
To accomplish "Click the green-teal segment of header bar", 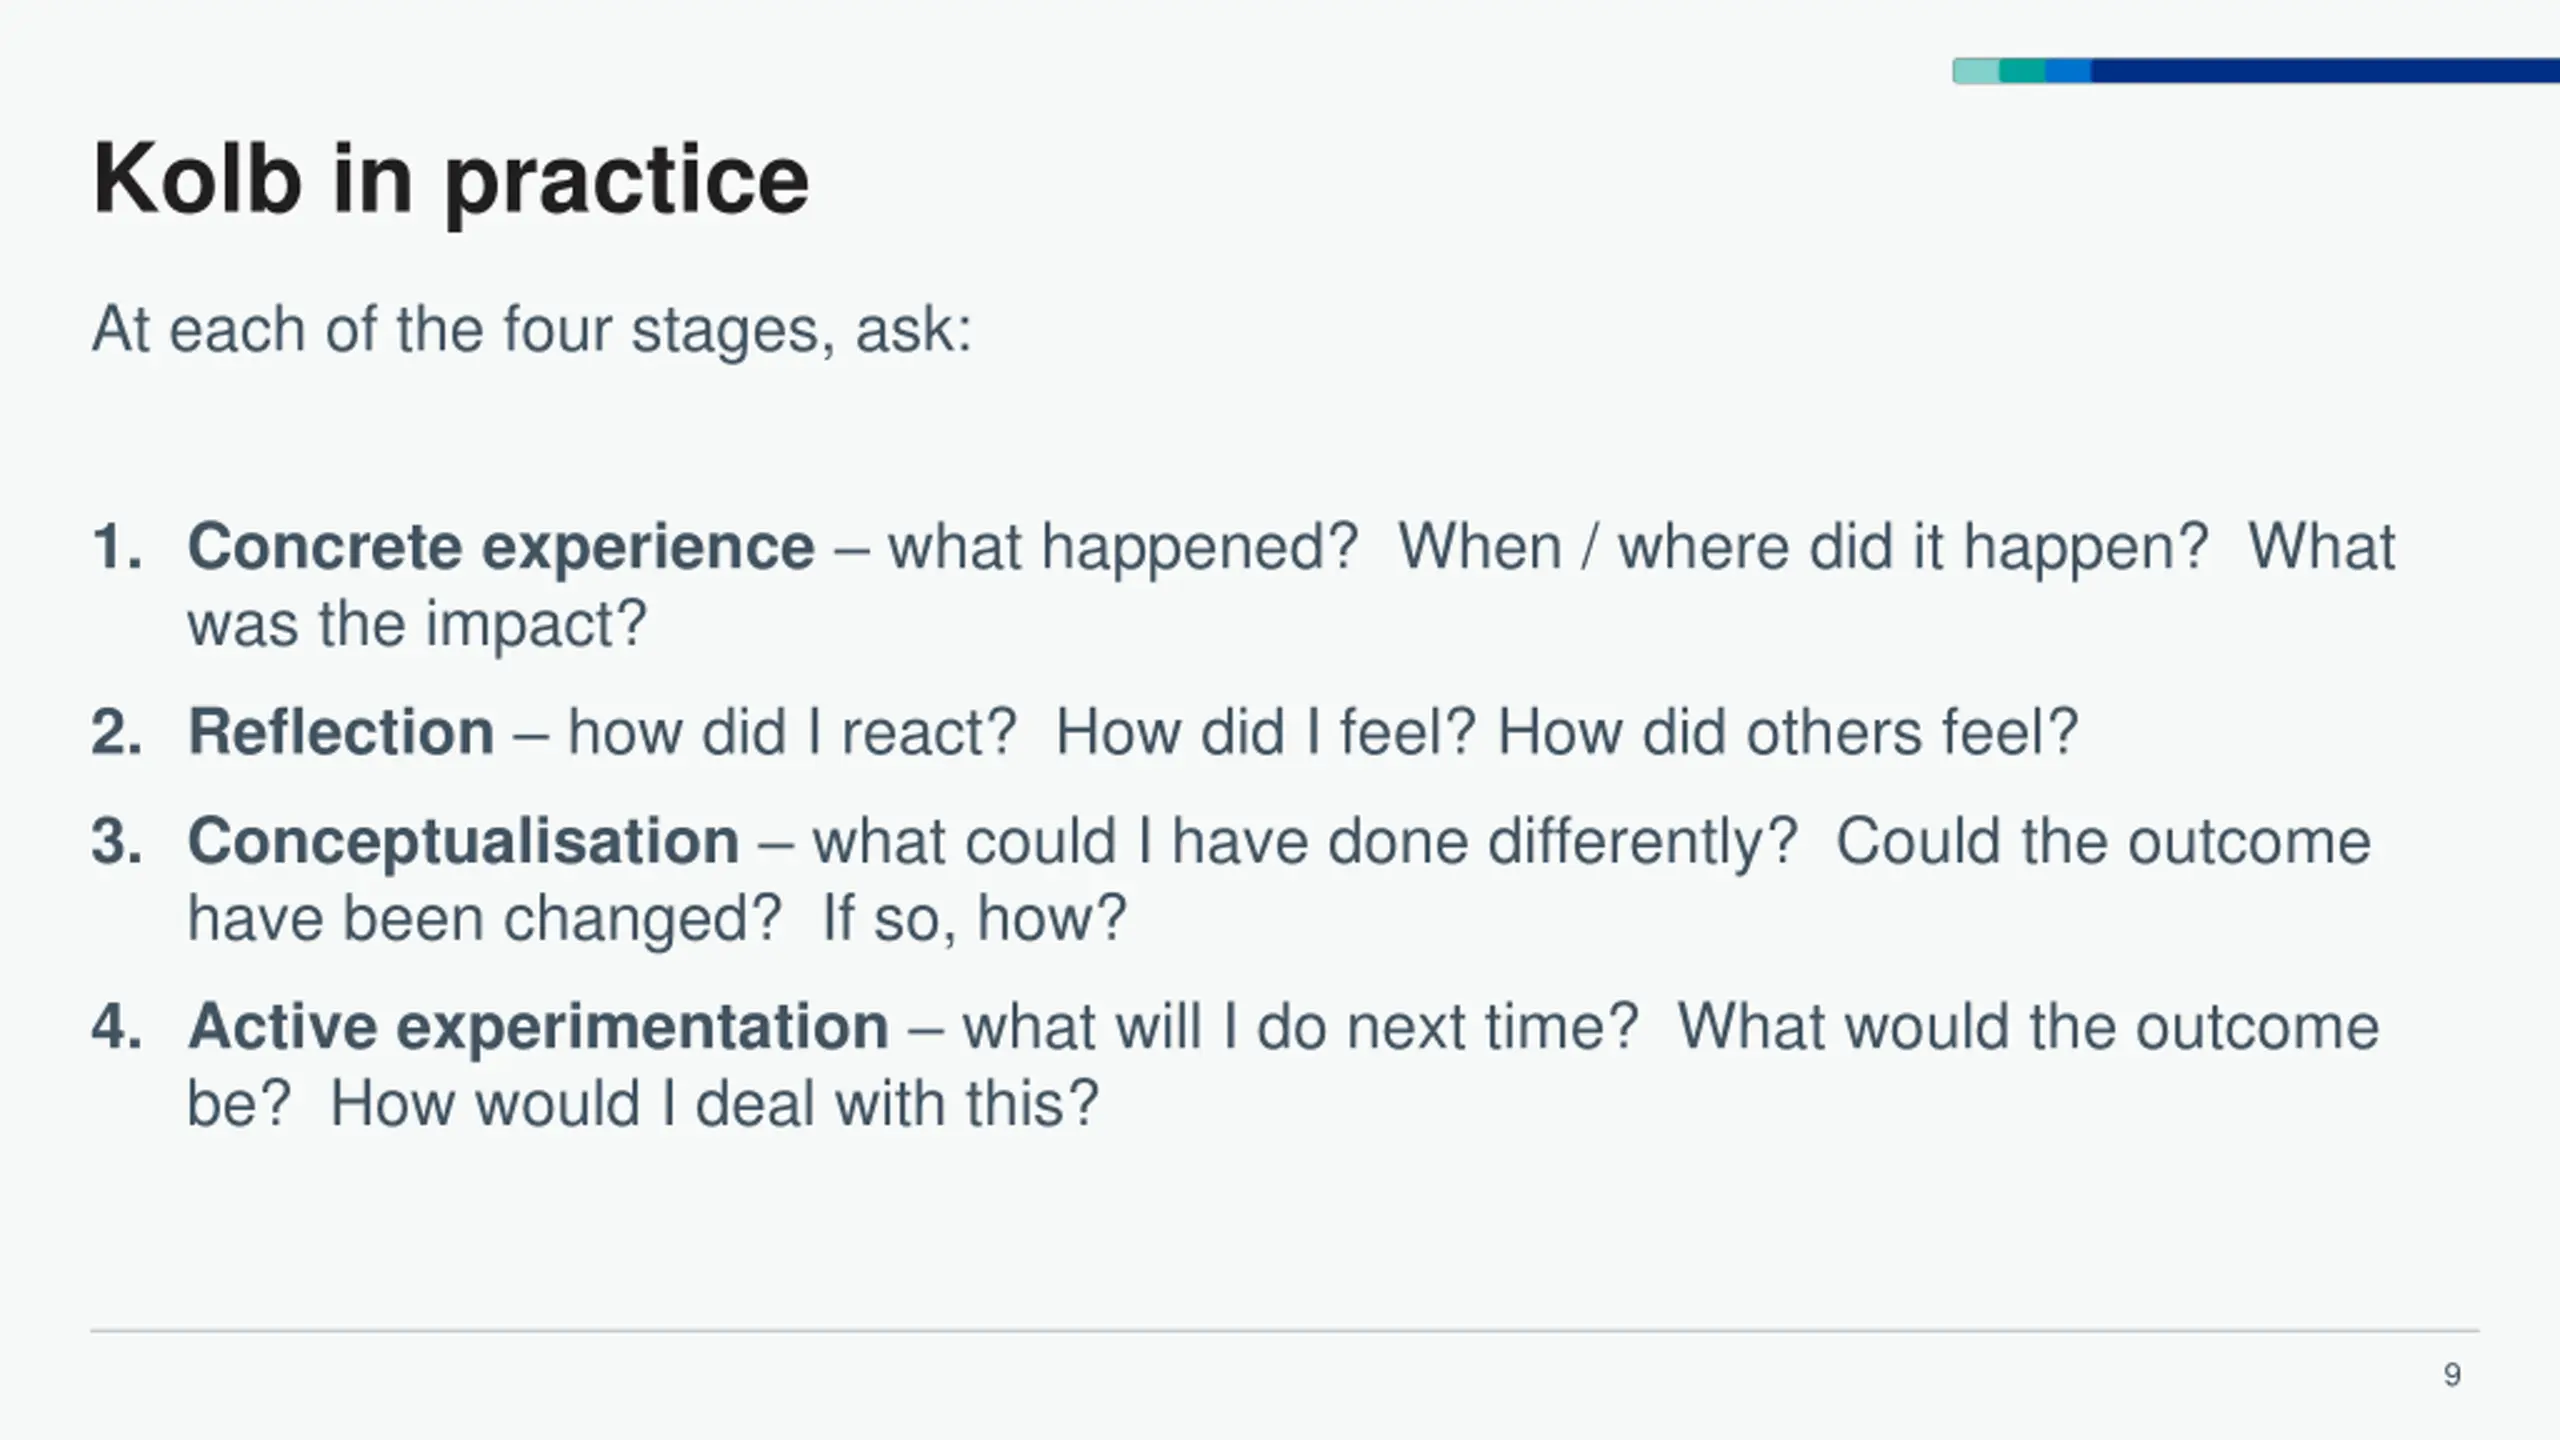I will point(2022,71).
